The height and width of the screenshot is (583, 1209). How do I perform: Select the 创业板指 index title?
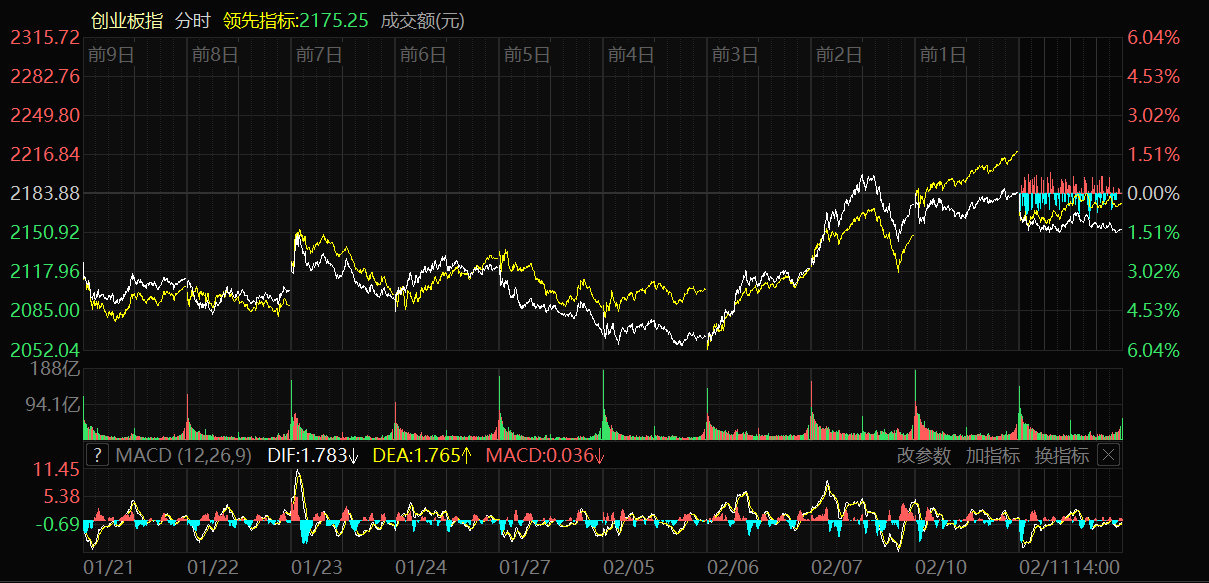point(126,20)
